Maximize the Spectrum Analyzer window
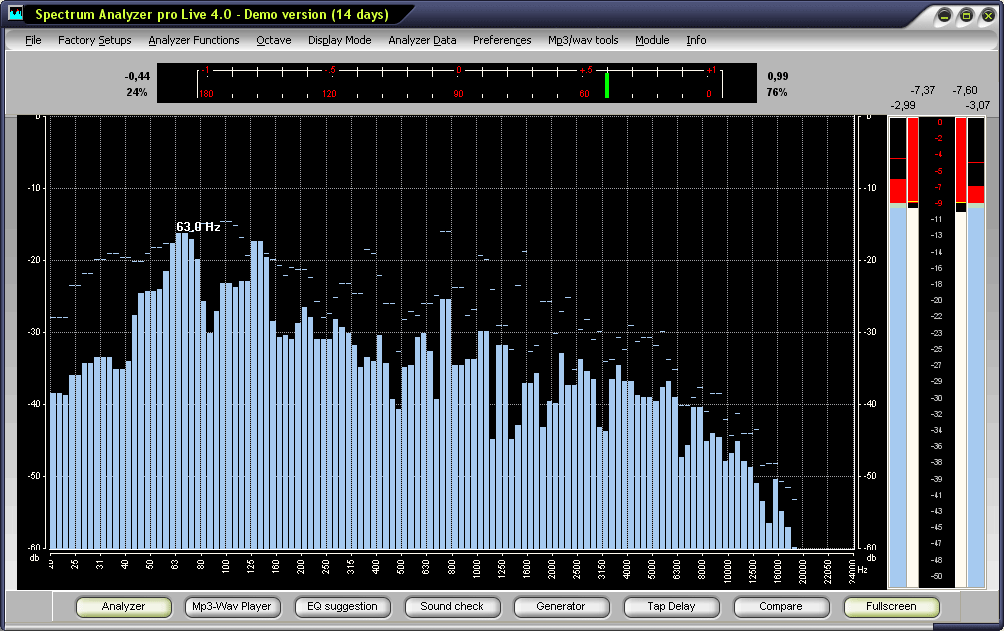This screenshot has width=1004, height=631. click(966, 16)
